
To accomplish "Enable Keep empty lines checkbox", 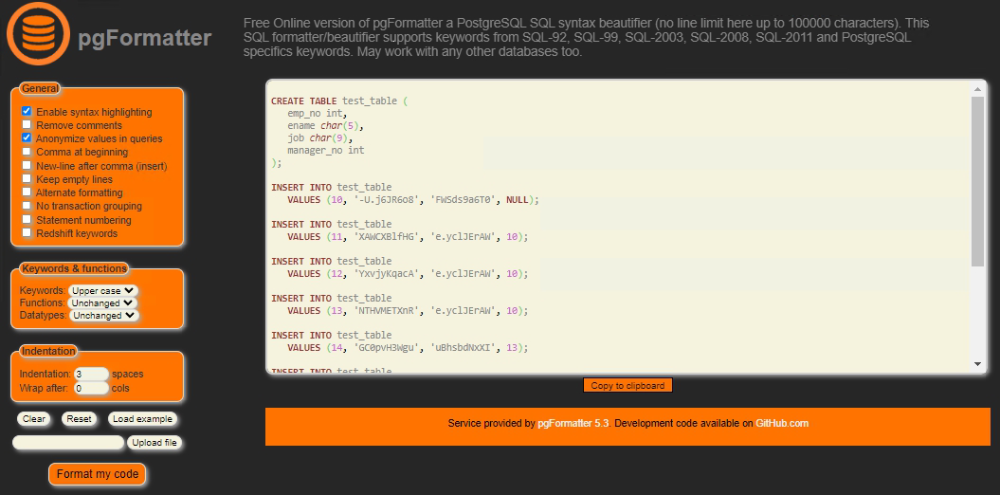I will (x=27, y=179).
